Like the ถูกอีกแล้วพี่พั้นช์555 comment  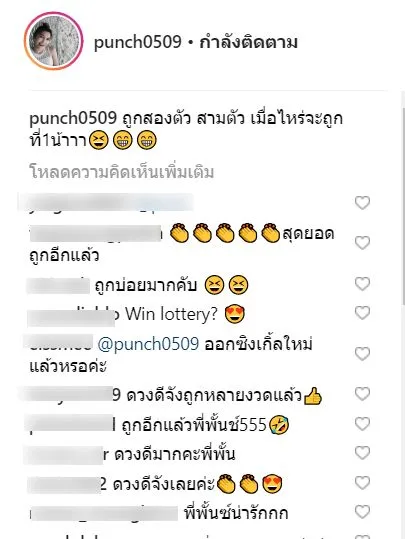pyautogui.click(x=362, y=424)
